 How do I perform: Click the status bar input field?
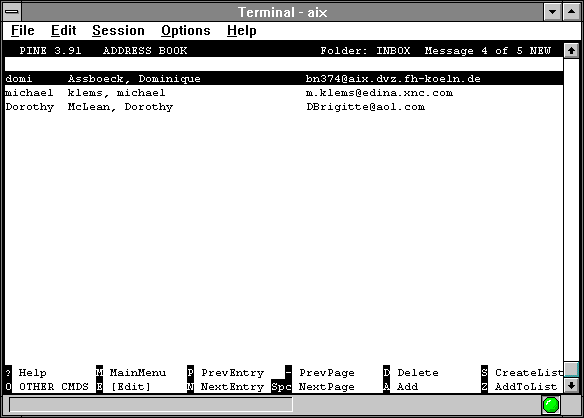coord(151,405)
